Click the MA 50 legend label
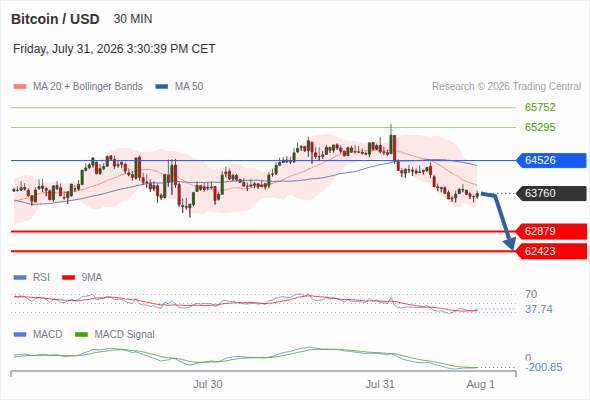This screenshot has width=590, height=400. [189, 87]
